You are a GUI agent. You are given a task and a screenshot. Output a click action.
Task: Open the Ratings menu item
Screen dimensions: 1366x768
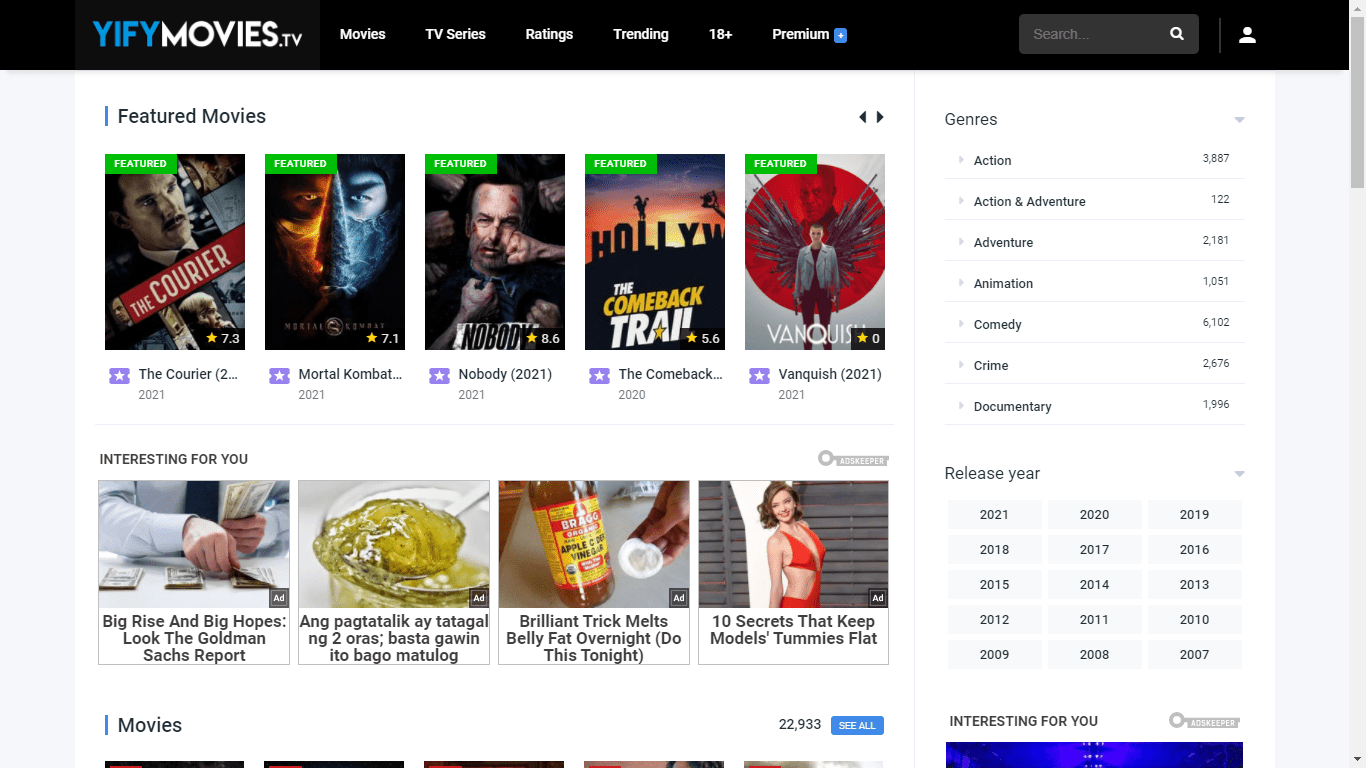(x=549, y=34)
